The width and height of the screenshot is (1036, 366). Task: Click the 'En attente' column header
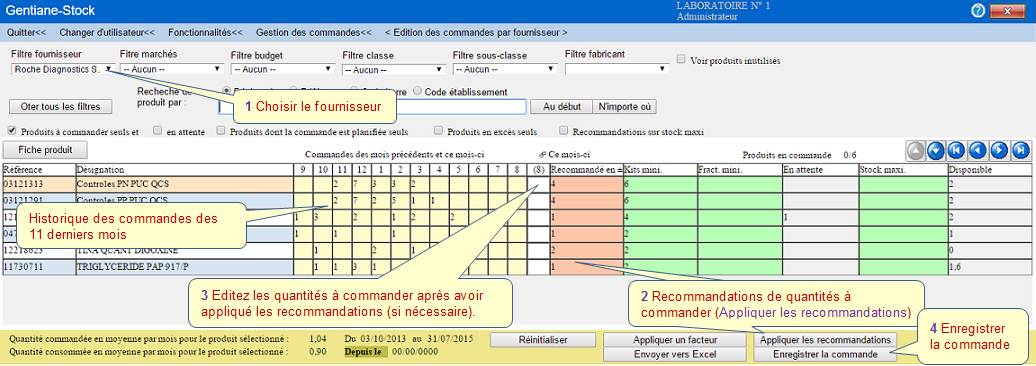[820, 170]
